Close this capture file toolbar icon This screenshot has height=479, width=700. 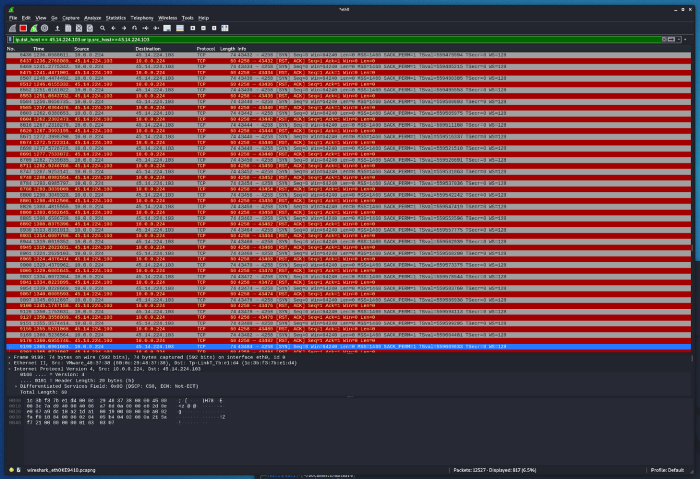pyautogui.click(x=79, y=28)
